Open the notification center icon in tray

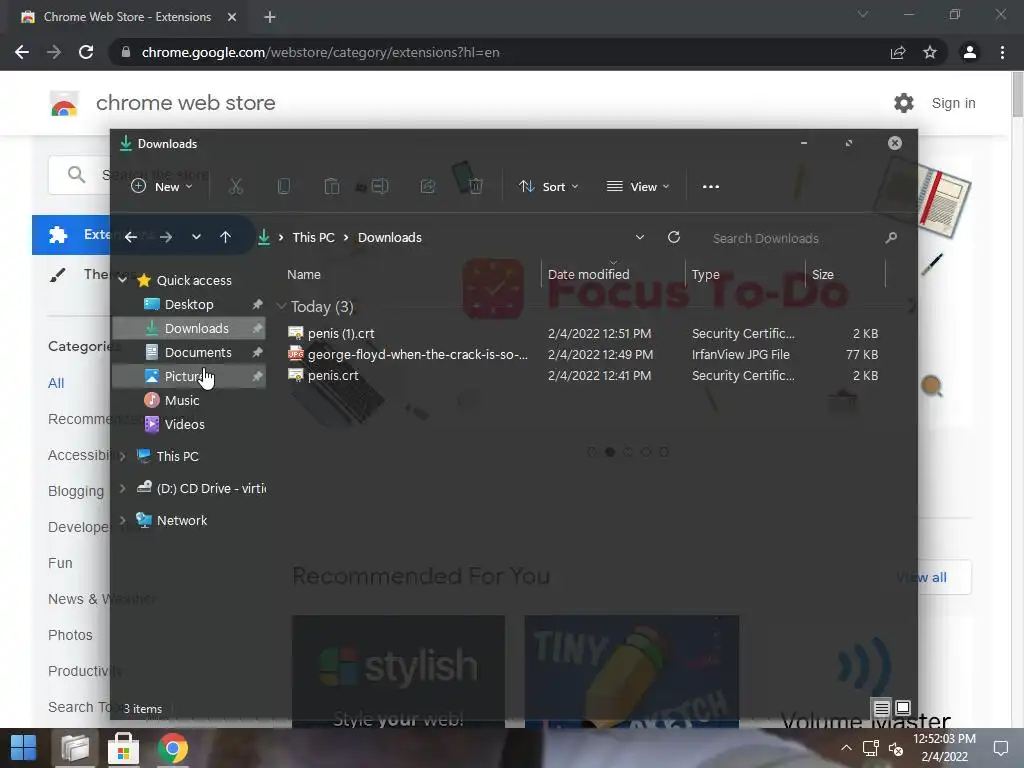coord(1000,748)
